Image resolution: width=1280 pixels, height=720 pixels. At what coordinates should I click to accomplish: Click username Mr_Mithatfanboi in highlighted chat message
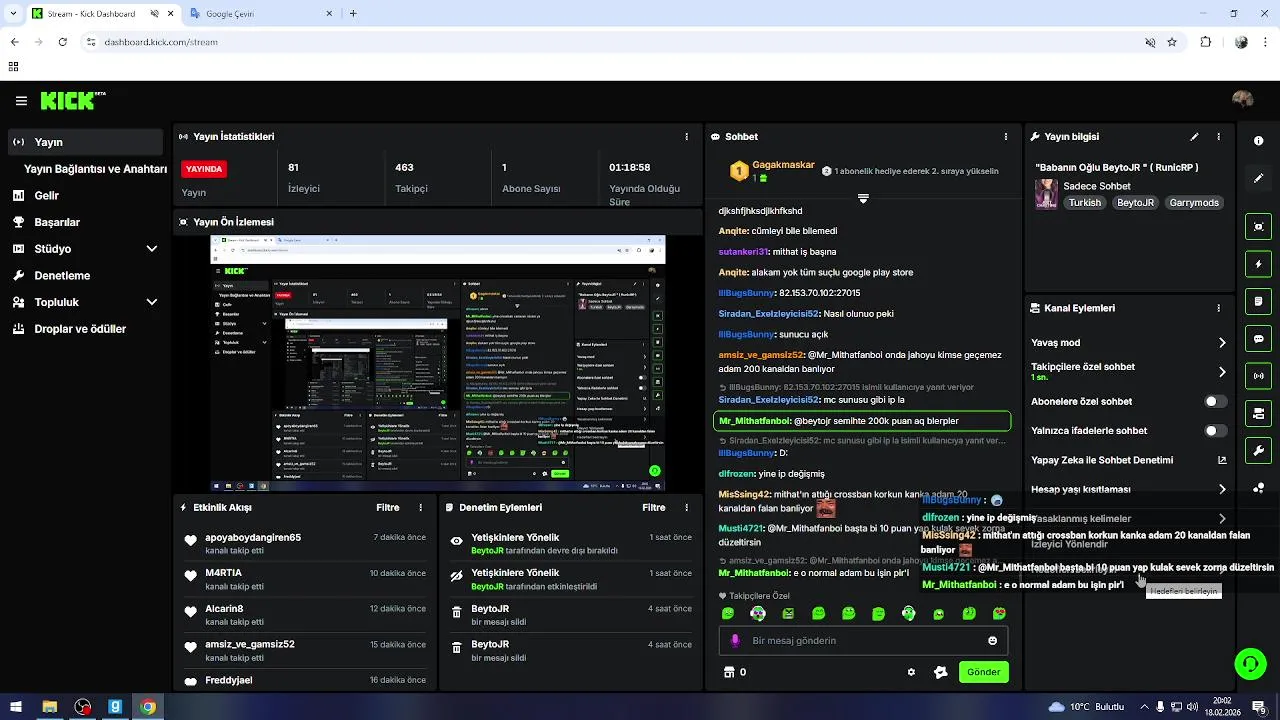click(755, 422)
